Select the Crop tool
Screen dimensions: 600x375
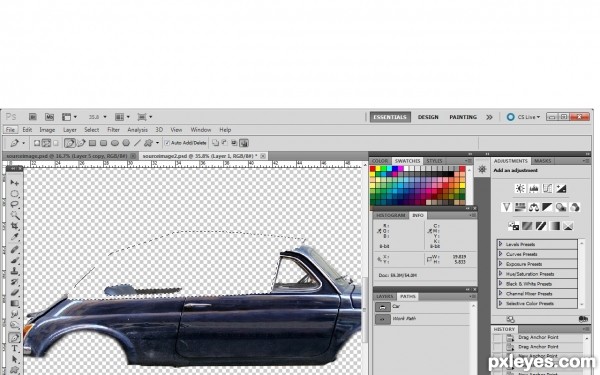tap(15, 226)
